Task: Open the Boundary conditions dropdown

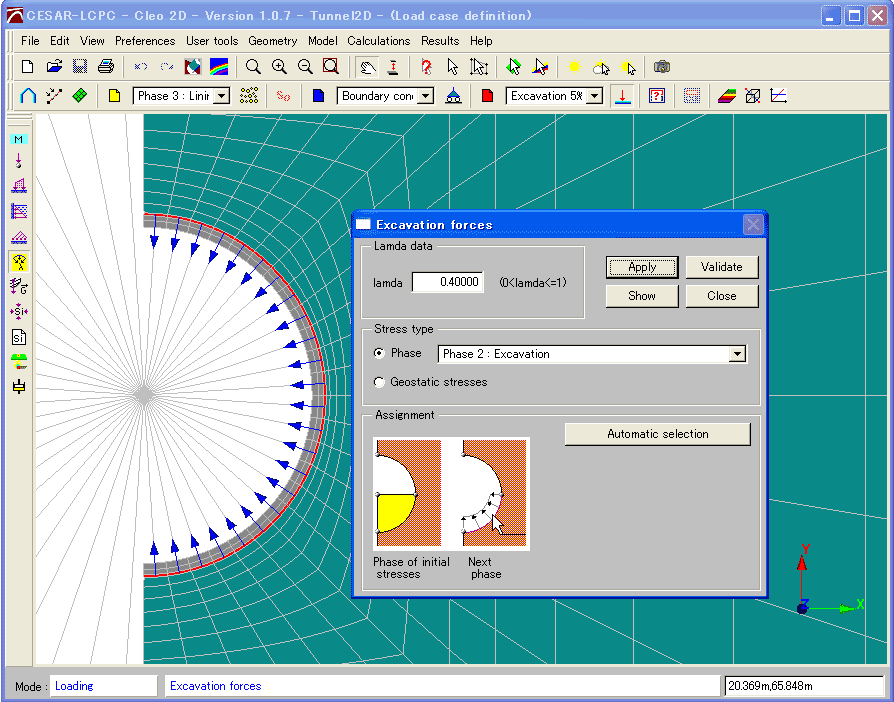Action: tap(425, 96)
